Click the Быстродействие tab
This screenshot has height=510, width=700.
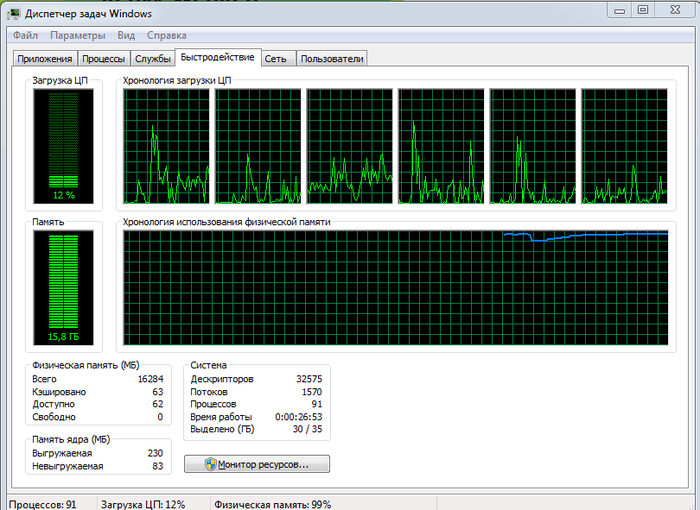[217, 57]
